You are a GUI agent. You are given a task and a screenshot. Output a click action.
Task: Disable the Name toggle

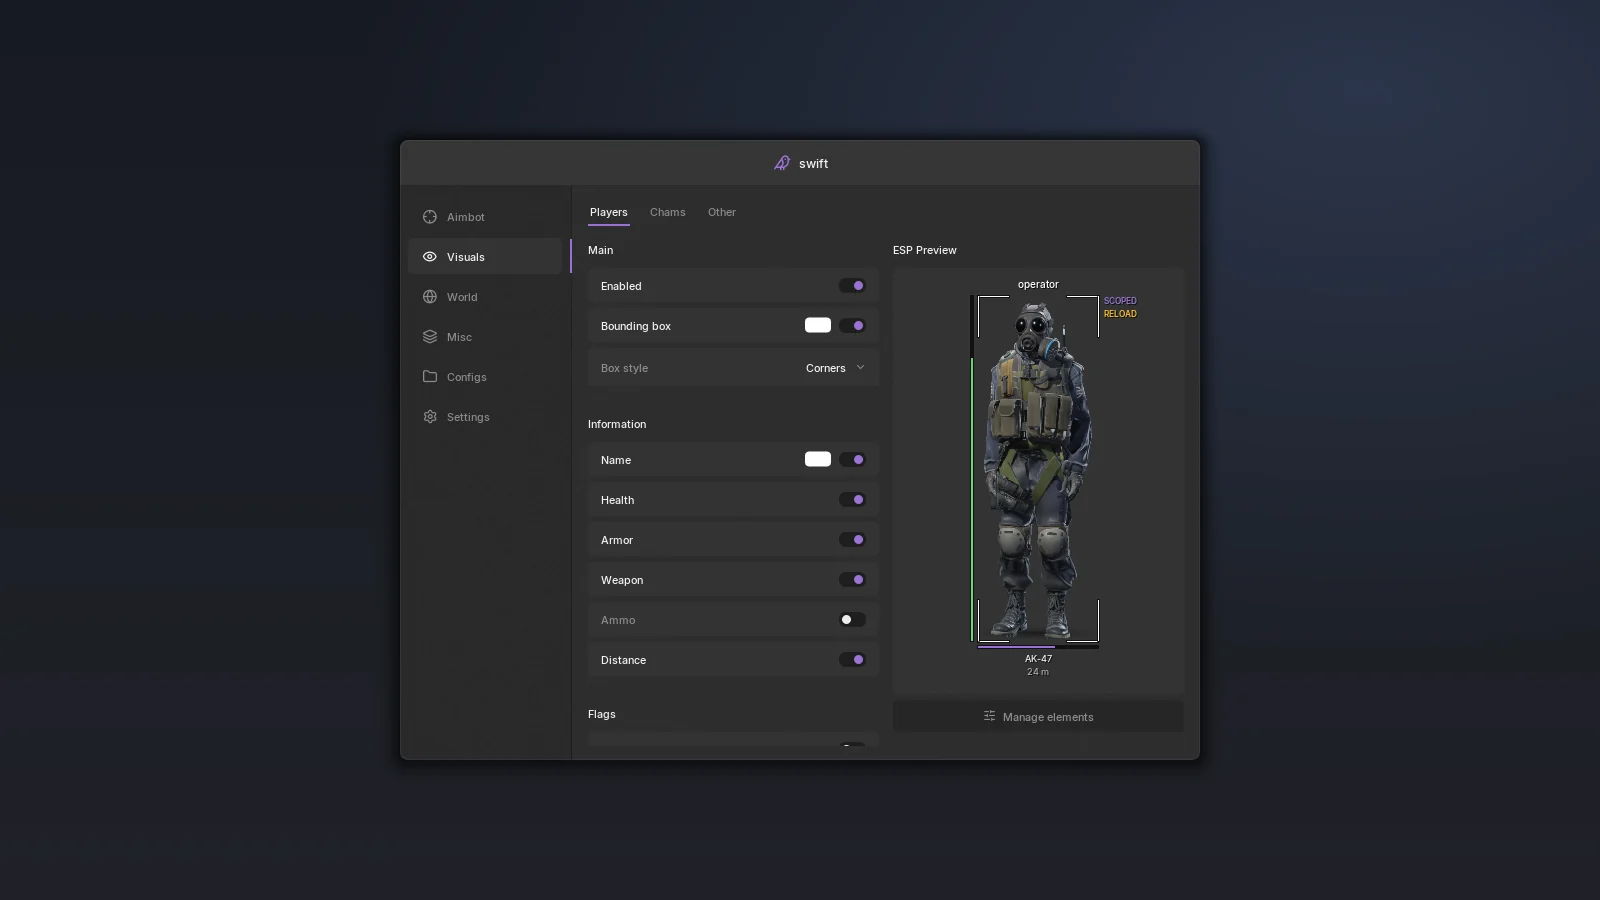(x=852, y=460)
